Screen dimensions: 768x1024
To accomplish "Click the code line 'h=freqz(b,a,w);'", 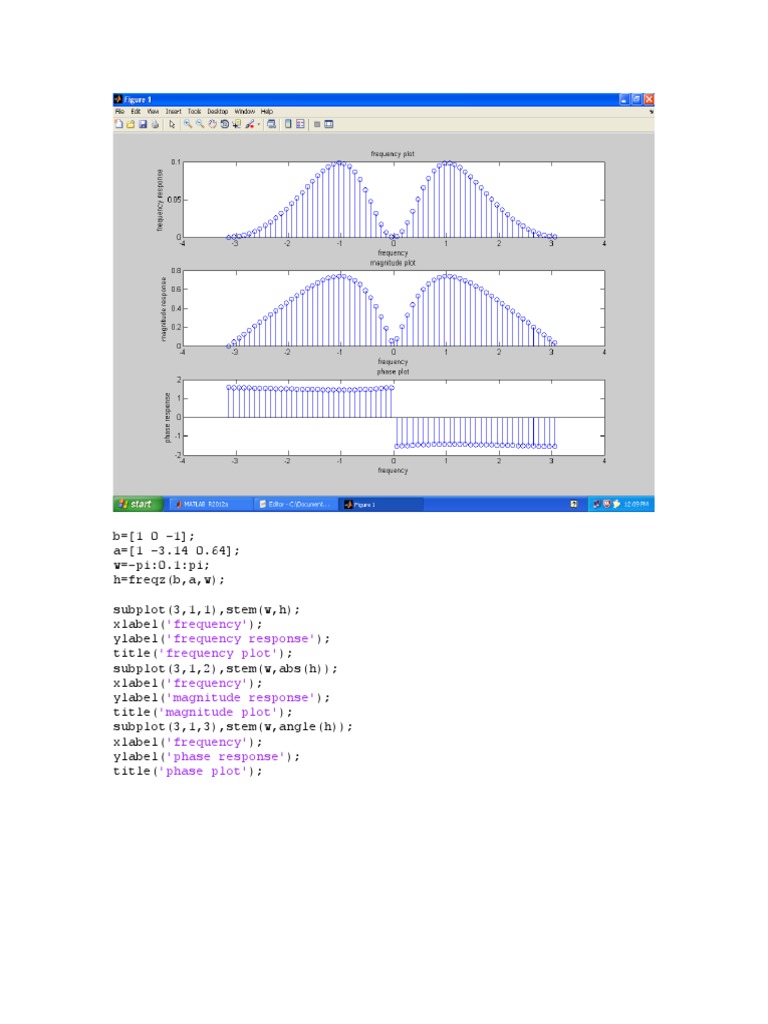I will (168, 580).
